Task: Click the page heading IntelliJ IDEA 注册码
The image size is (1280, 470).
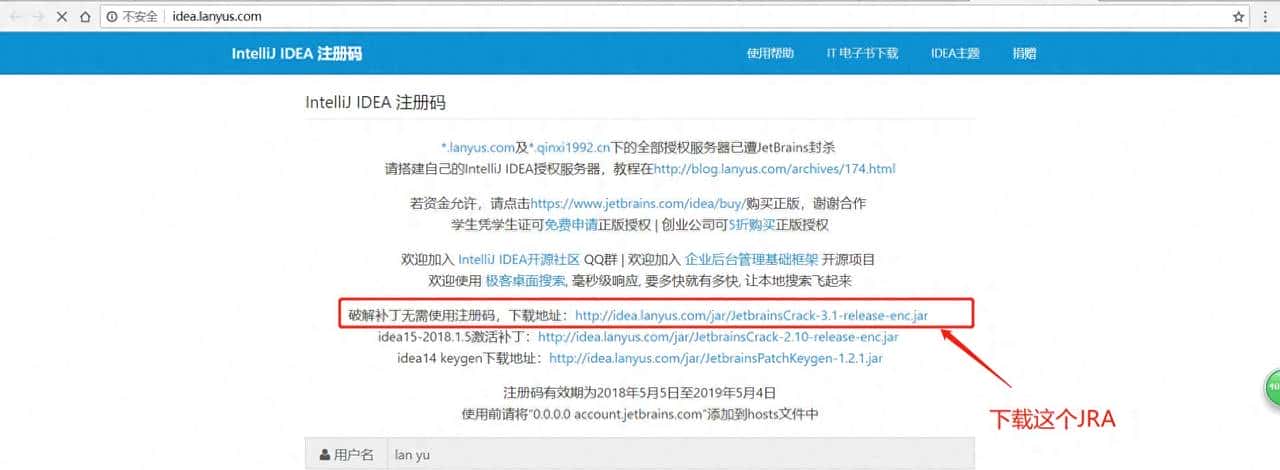Action: tap(375, 102)
